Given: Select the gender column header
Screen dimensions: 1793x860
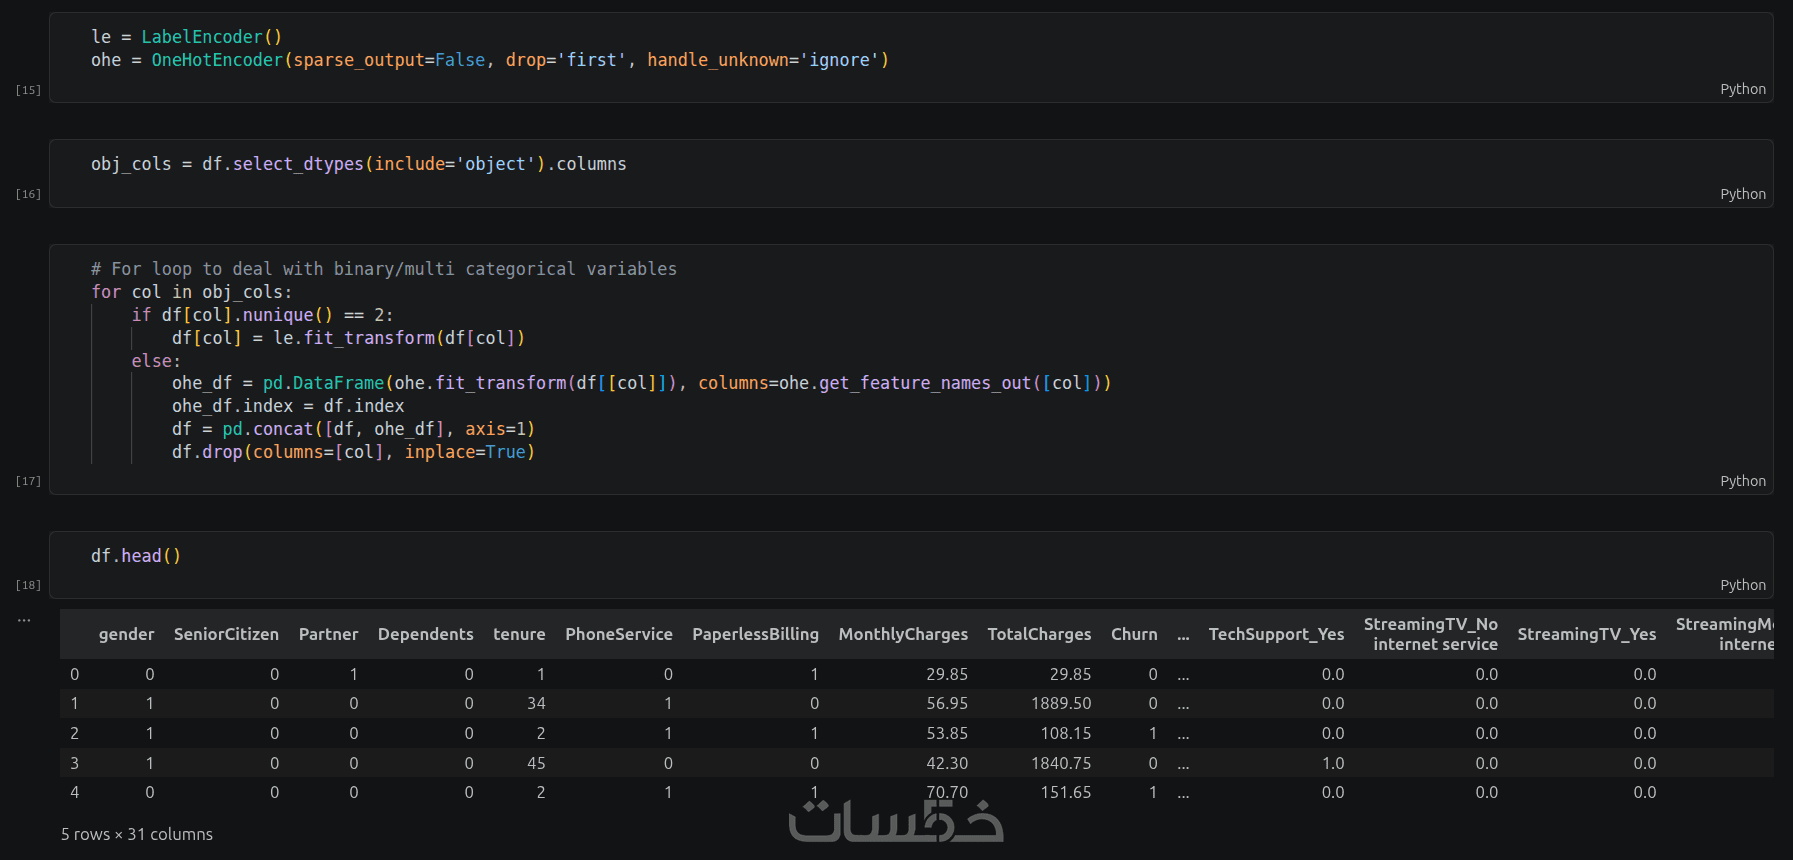Looking at the screenshot, I should pos(126,634).
